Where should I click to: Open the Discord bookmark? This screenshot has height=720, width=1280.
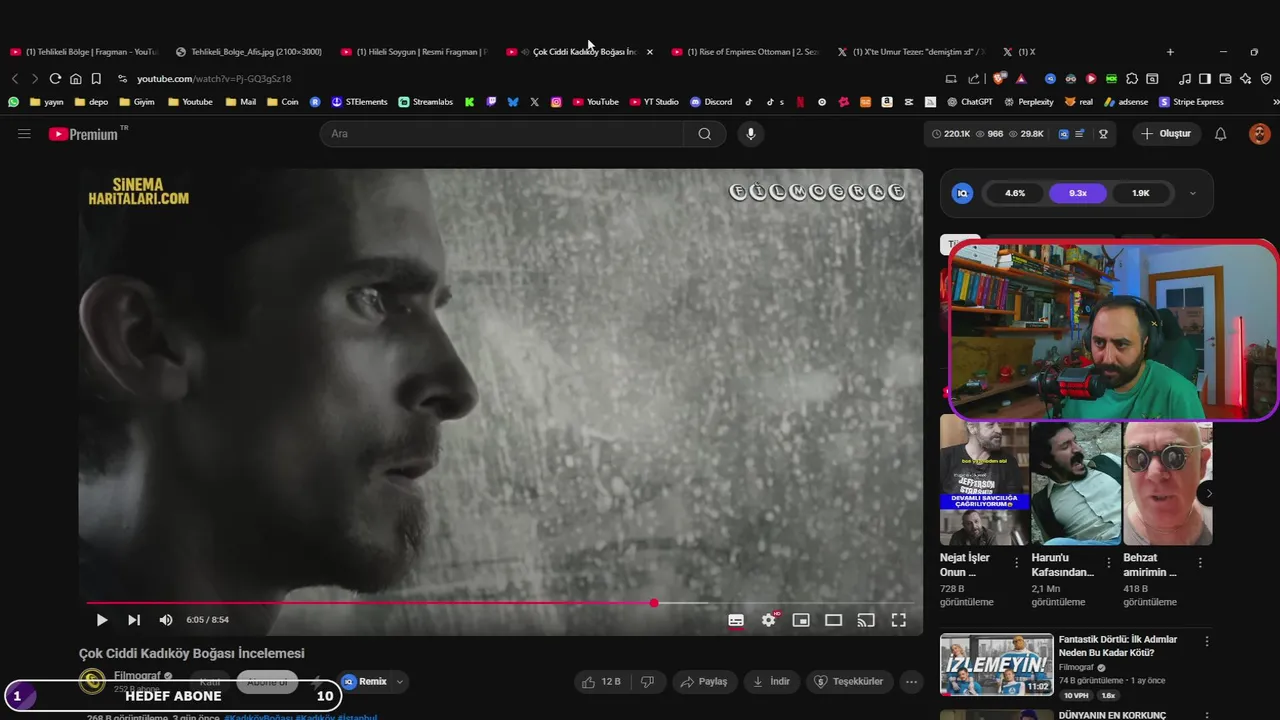click(x=711, y=102)
